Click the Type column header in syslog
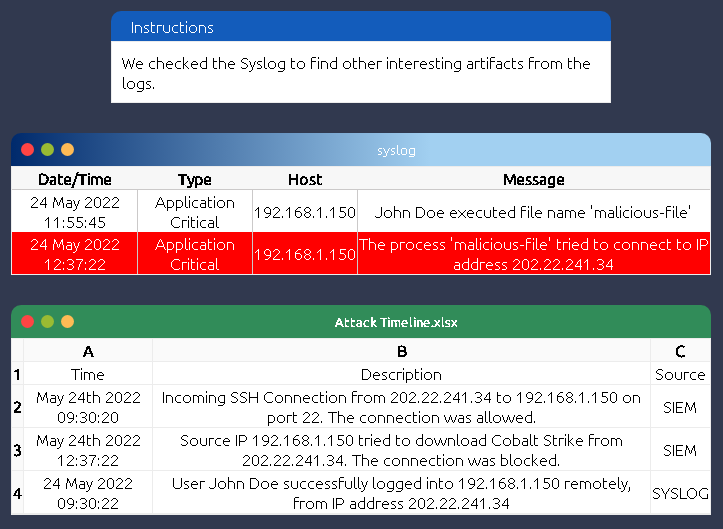The height and width of the screenshot is (529, 723). tap(195, 179)
